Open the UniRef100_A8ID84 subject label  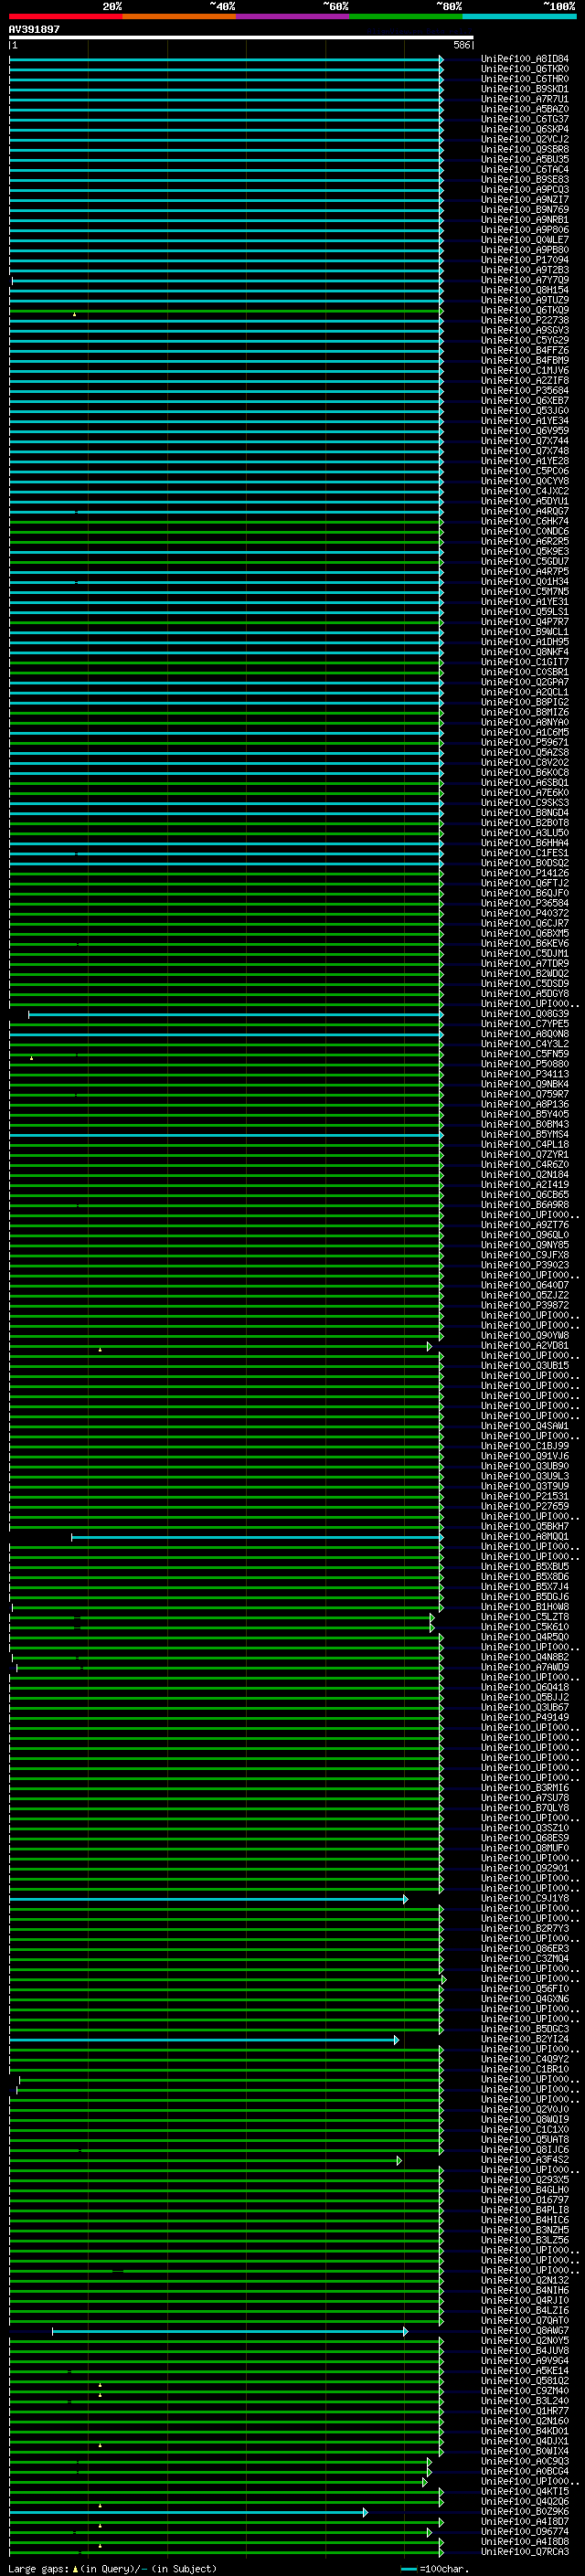pyautogui.click(x=524, y=59)
